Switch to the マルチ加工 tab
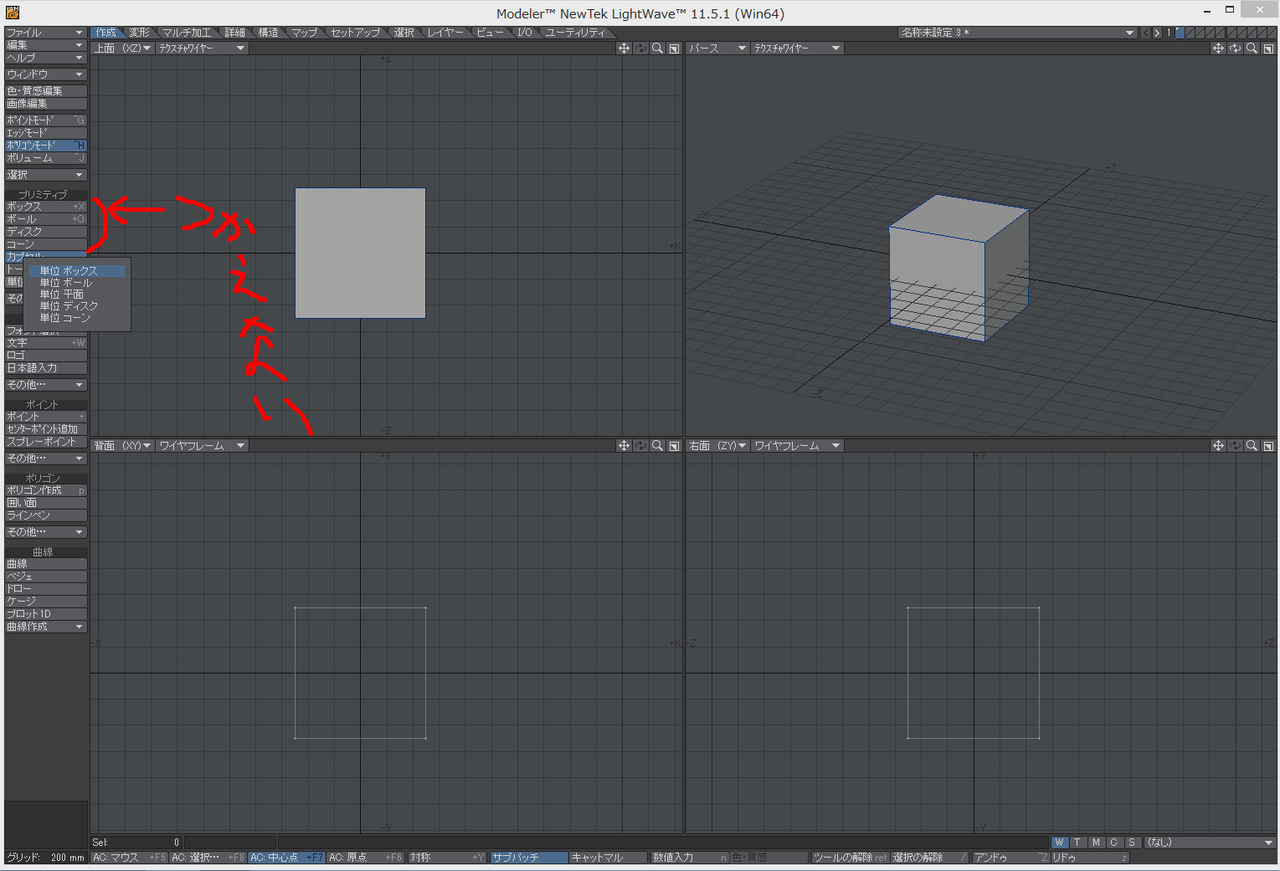 point(188,33)
